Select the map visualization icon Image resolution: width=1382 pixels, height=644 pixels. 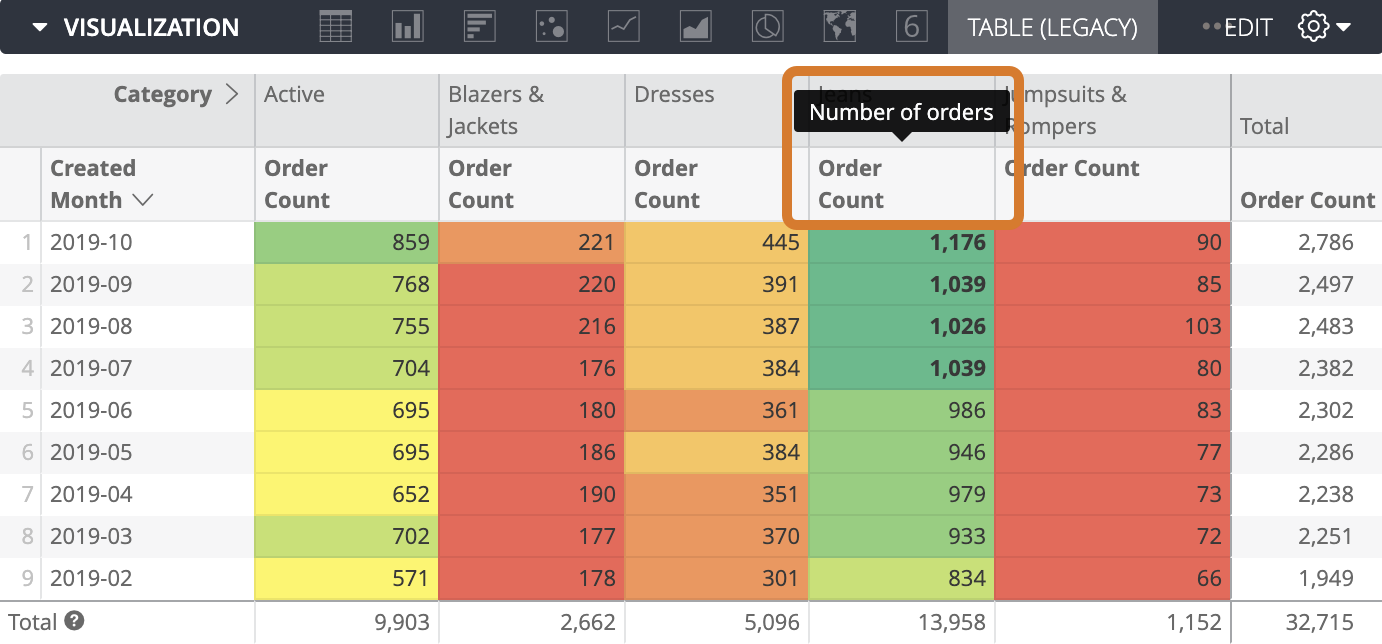coord(839,27)
